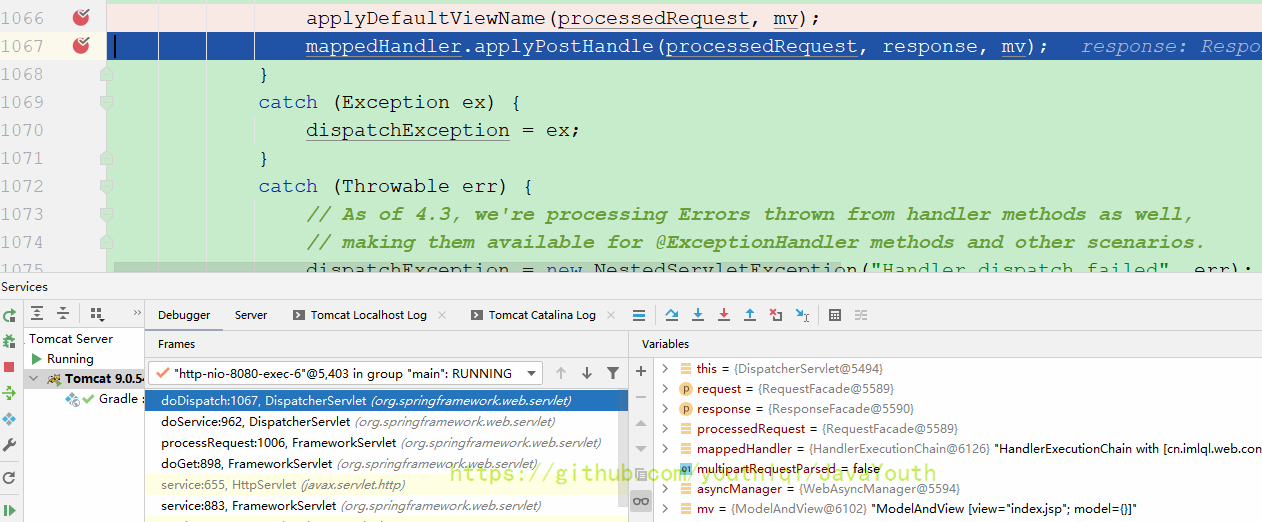Stop the Tomcat server with red square

point(9,367)
